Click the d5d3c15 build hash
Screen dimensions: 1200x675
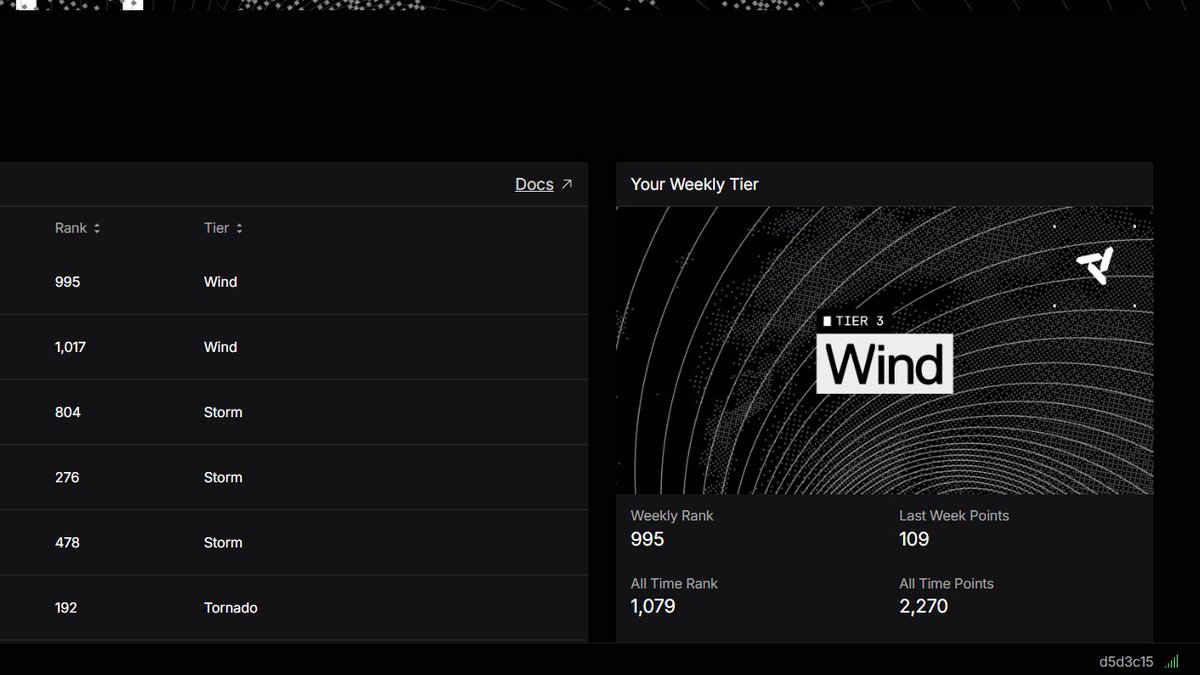tap(1126, 661)
